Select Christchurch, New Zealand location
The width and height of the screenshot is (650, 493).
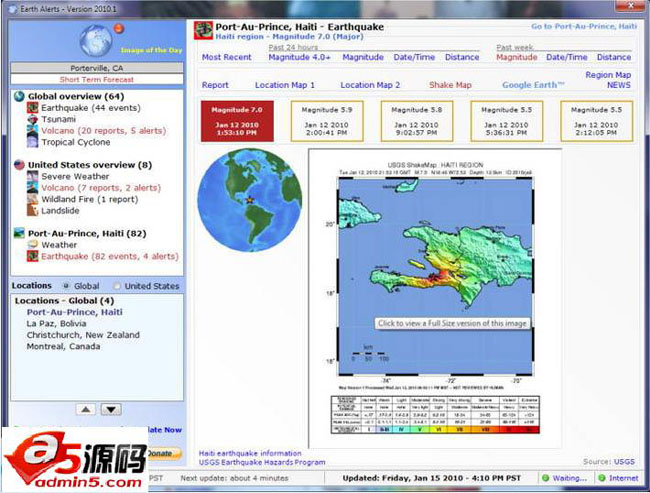83,335
